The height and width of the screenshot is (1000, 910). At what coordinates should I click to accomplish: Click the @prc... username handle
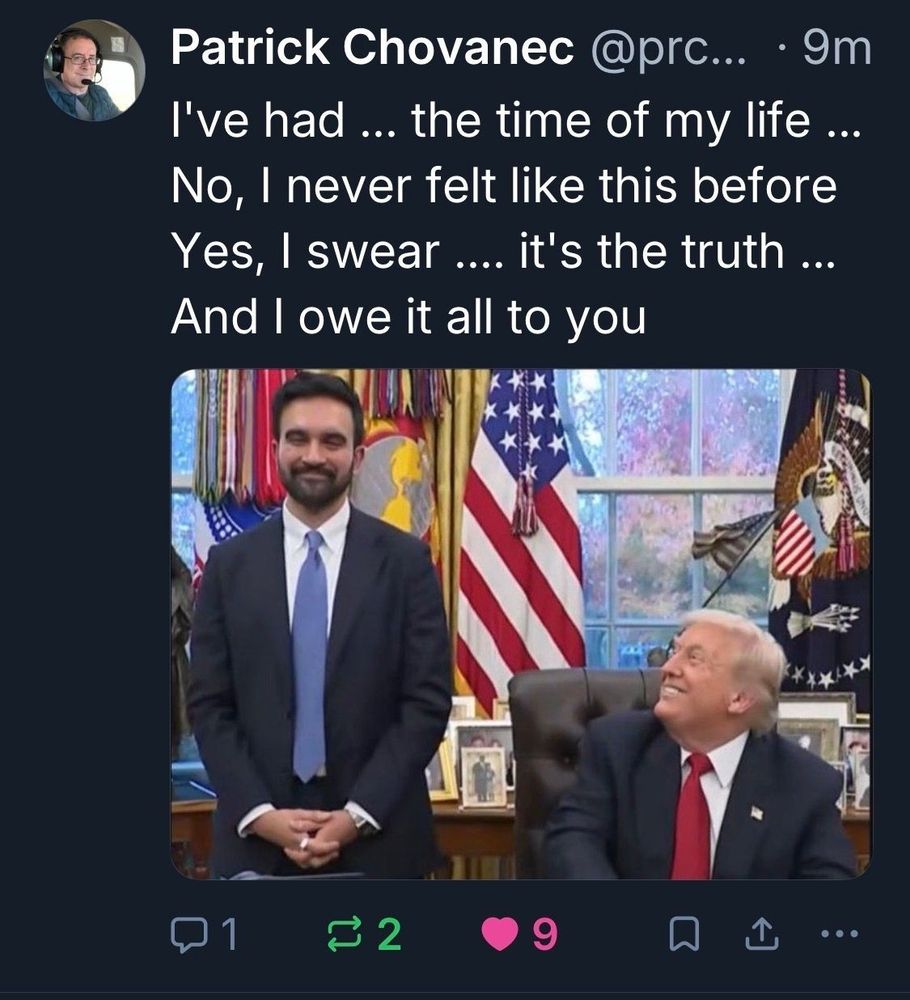point(669,48)
